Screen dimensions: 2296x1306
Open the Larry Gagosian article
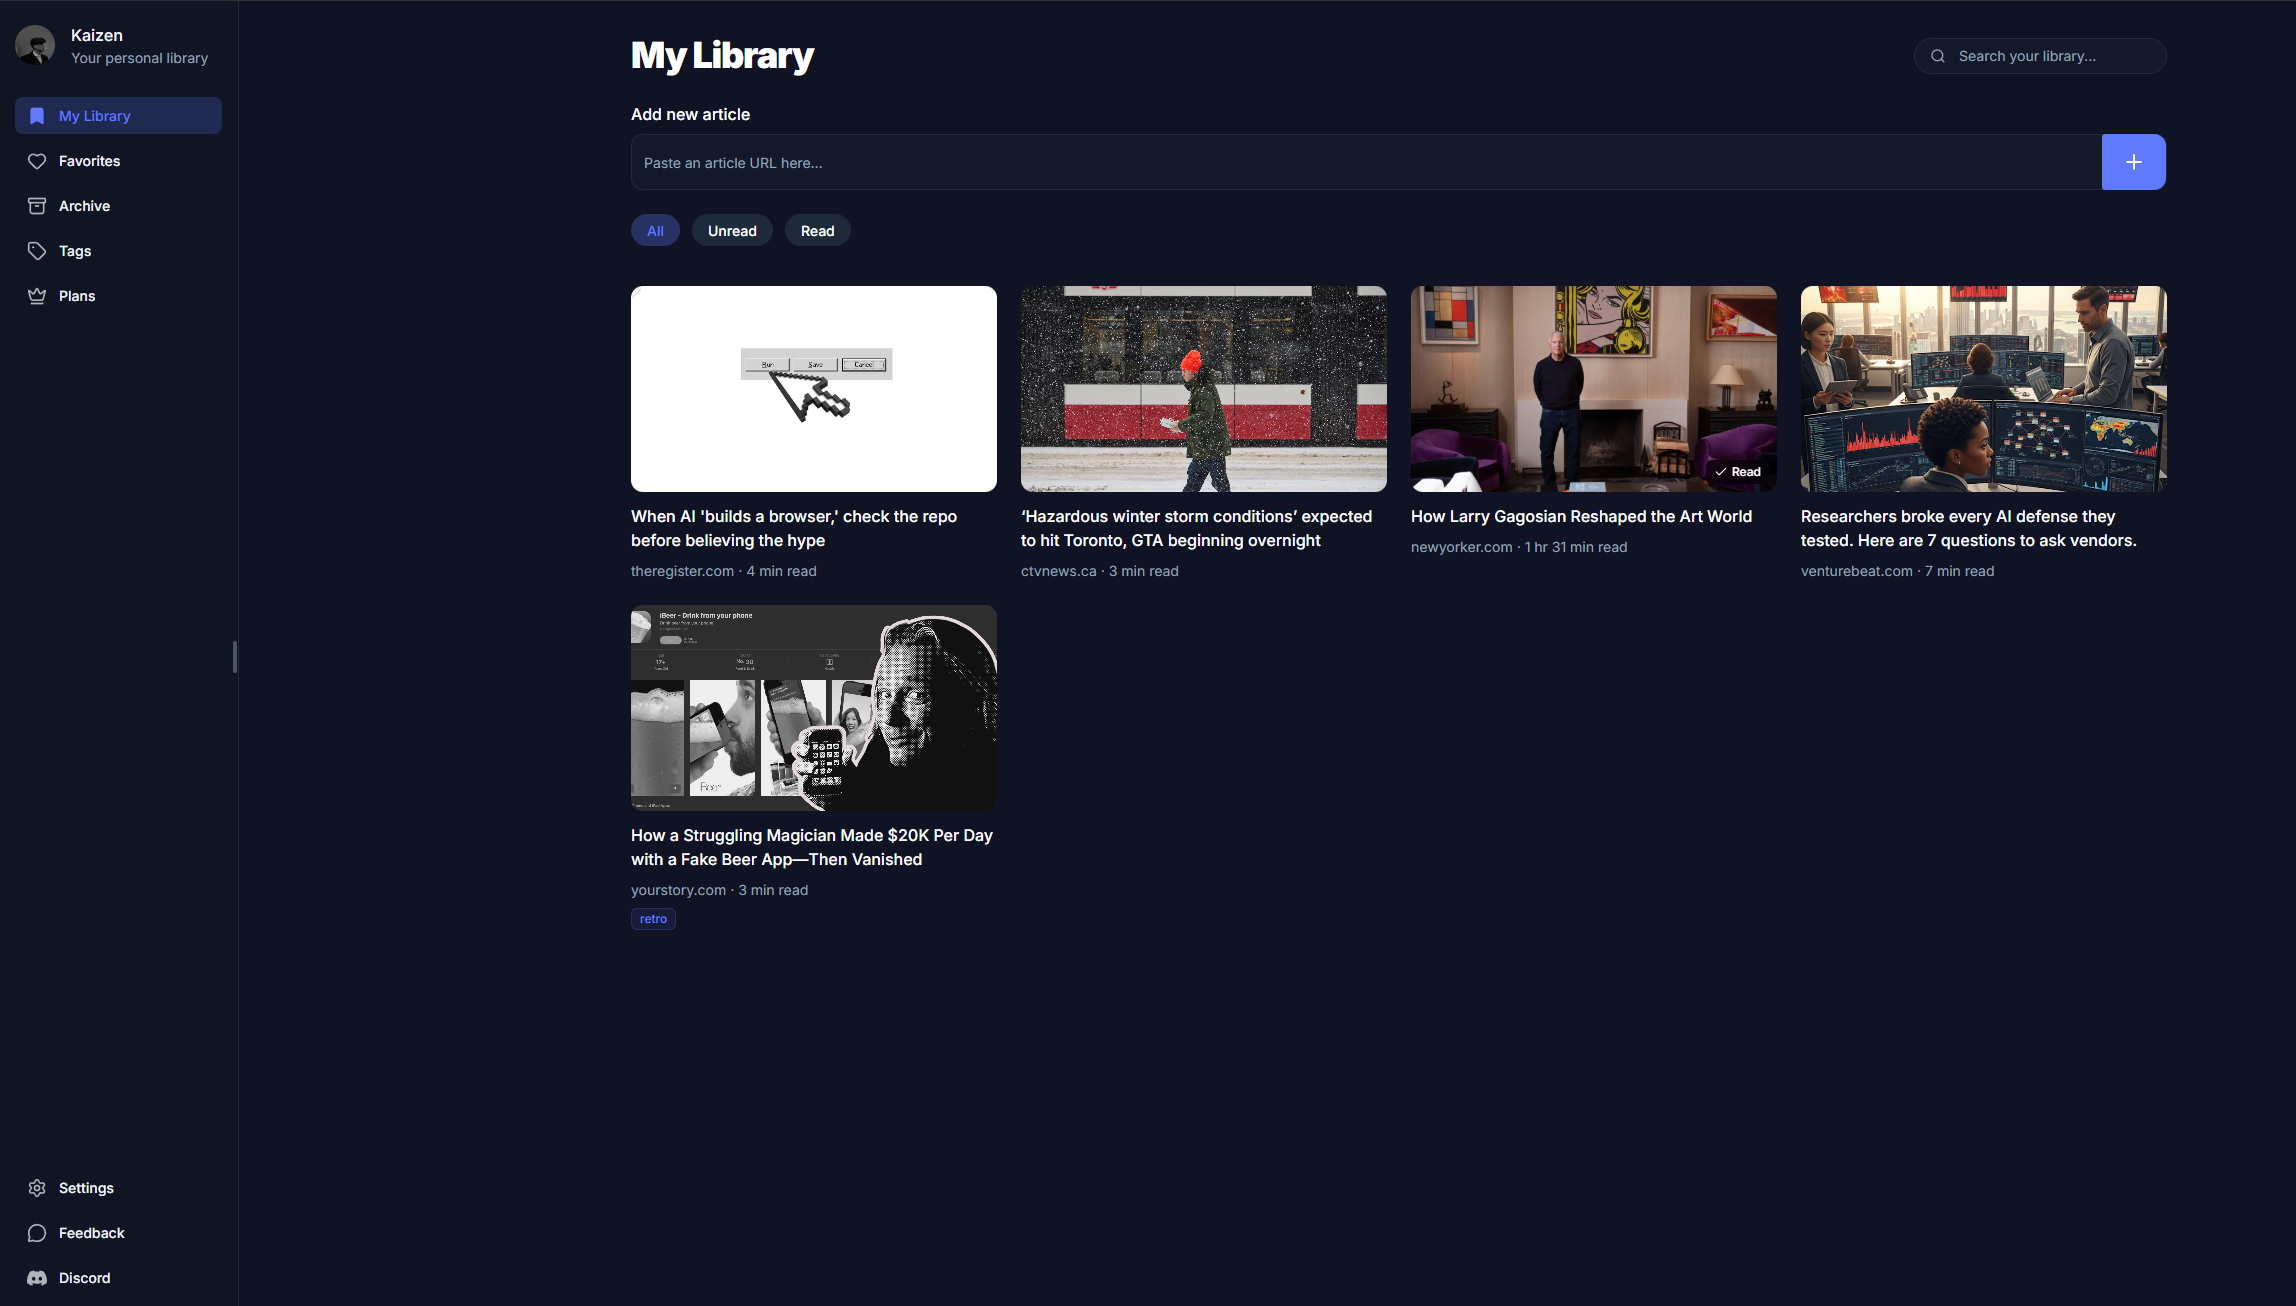tap(1580, 516)
